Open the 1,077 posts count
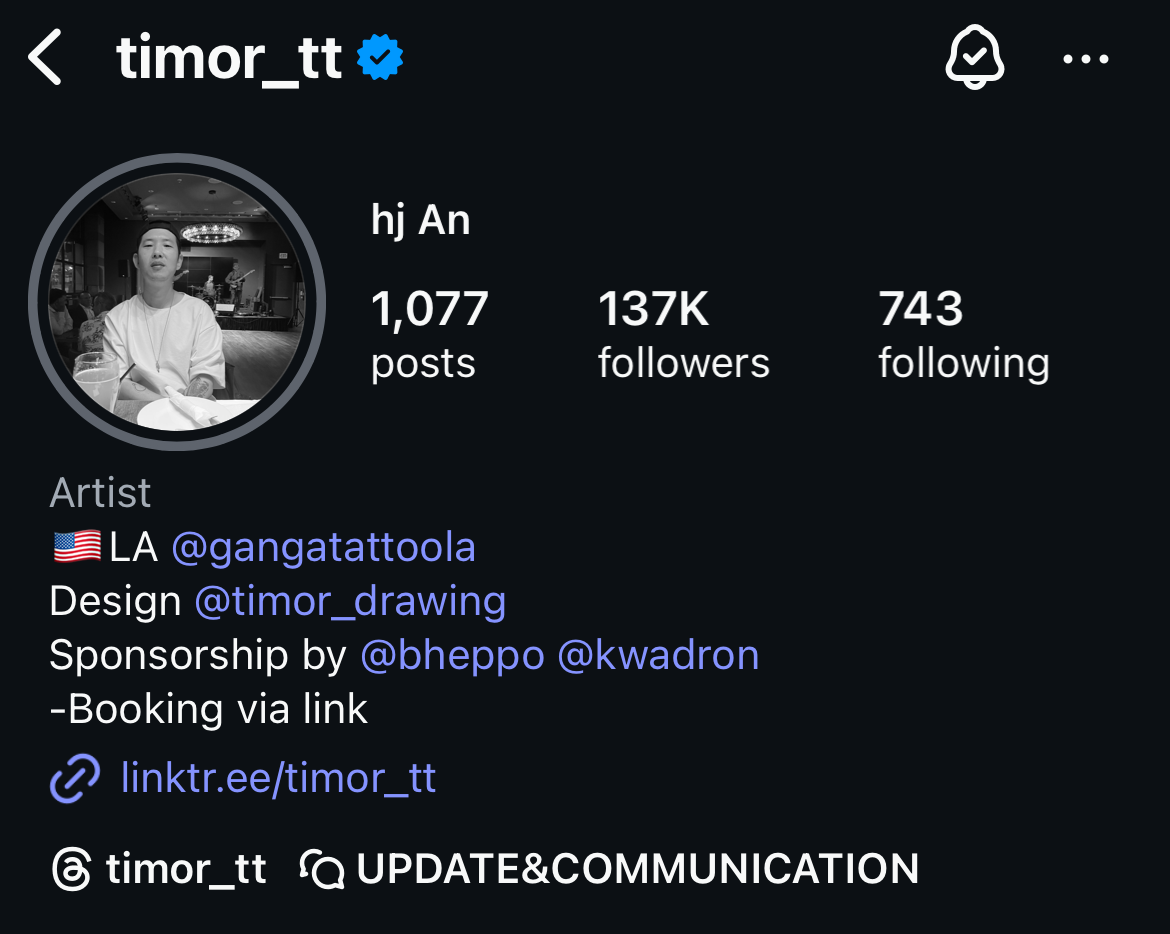1170x934 pixels. point(430,335)
